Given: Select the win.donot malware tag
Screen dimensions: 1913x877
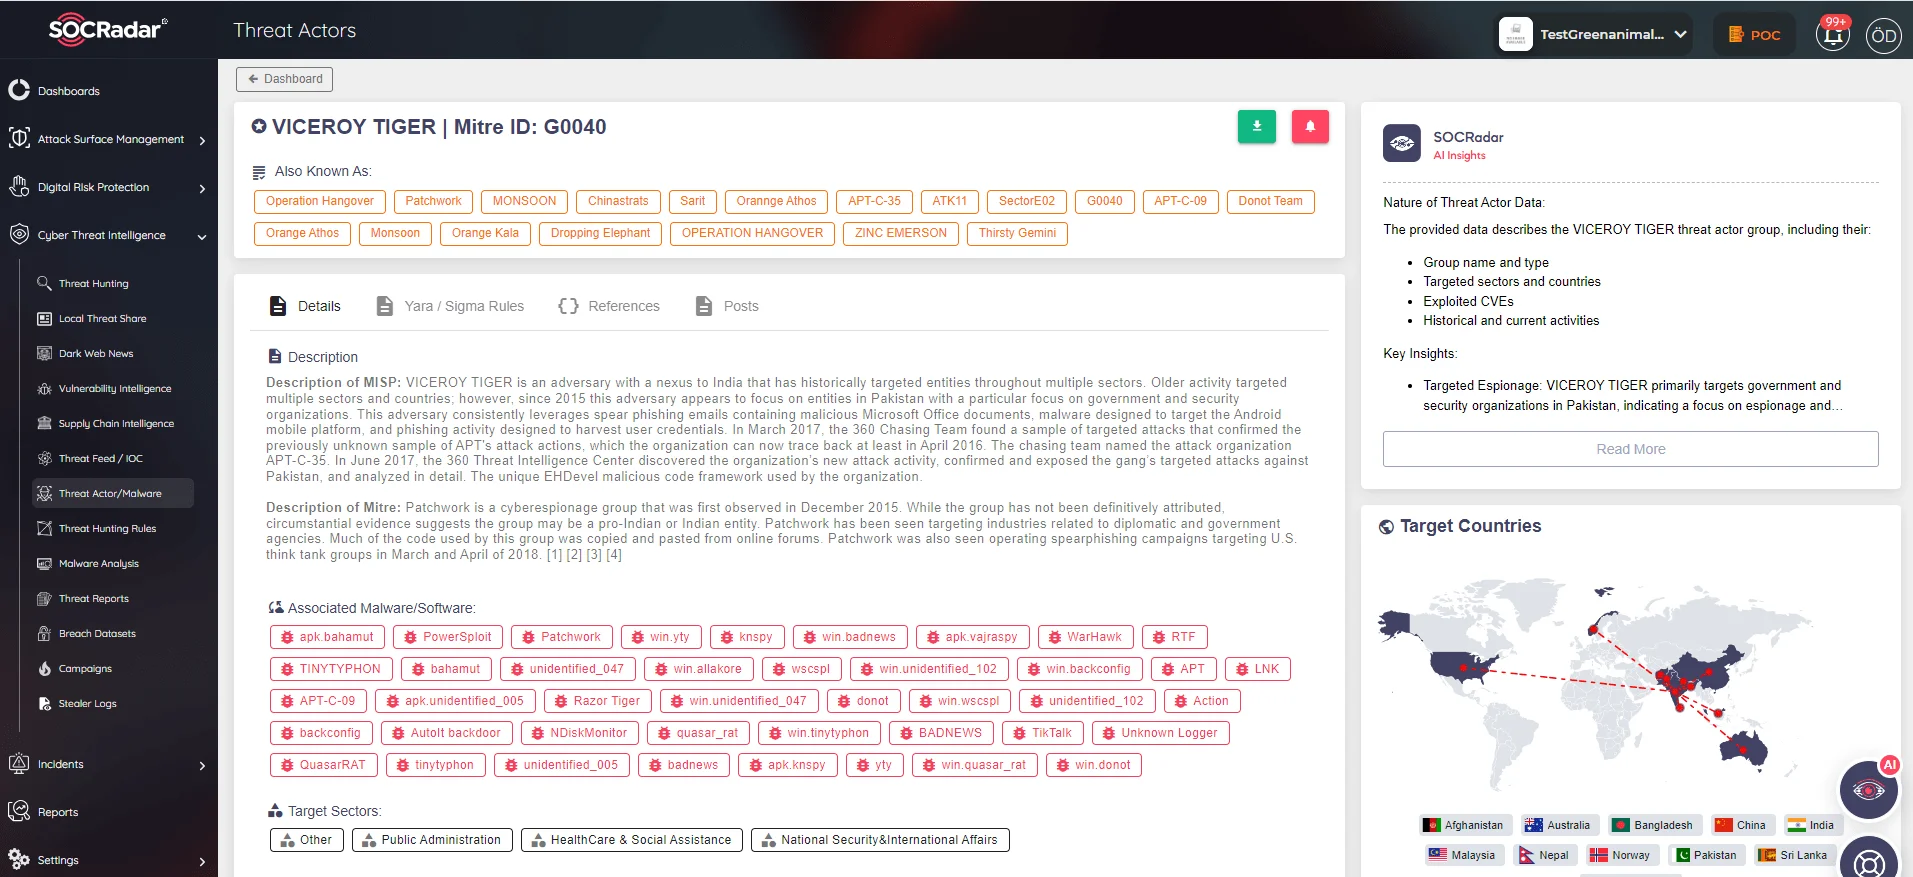Looking at the screenshot, I should 1093,765.
